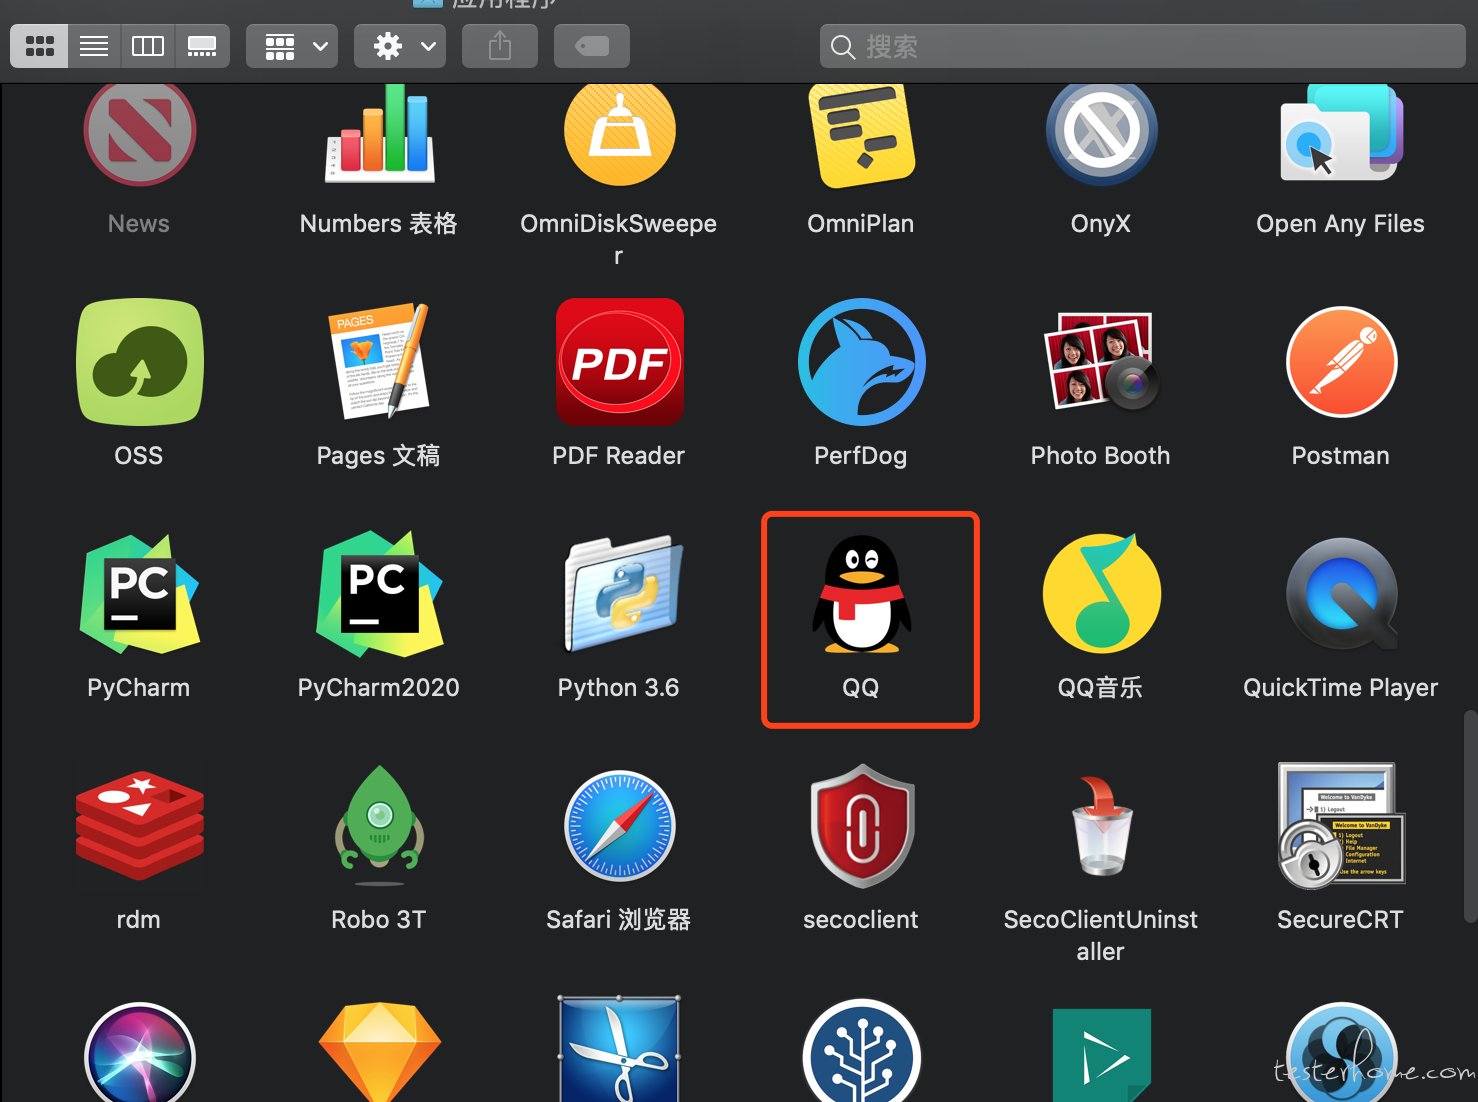The image size is (1478, 1102).
Task: Open the SecureCRT app icon
Action: tap(1341, 826)
